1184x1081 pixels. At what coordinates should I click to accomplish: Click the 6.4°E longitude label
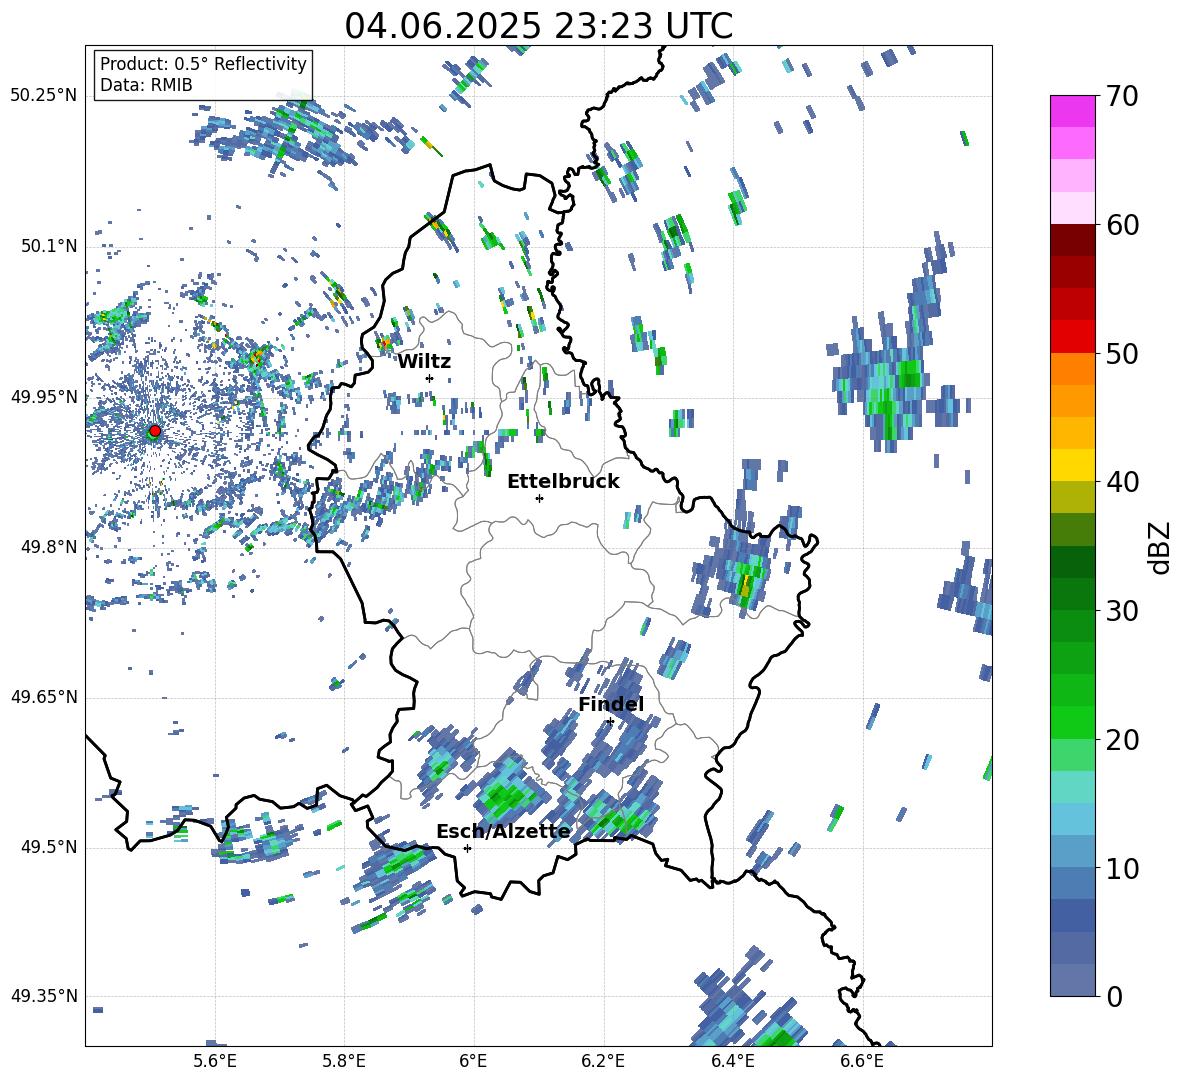732,1061
